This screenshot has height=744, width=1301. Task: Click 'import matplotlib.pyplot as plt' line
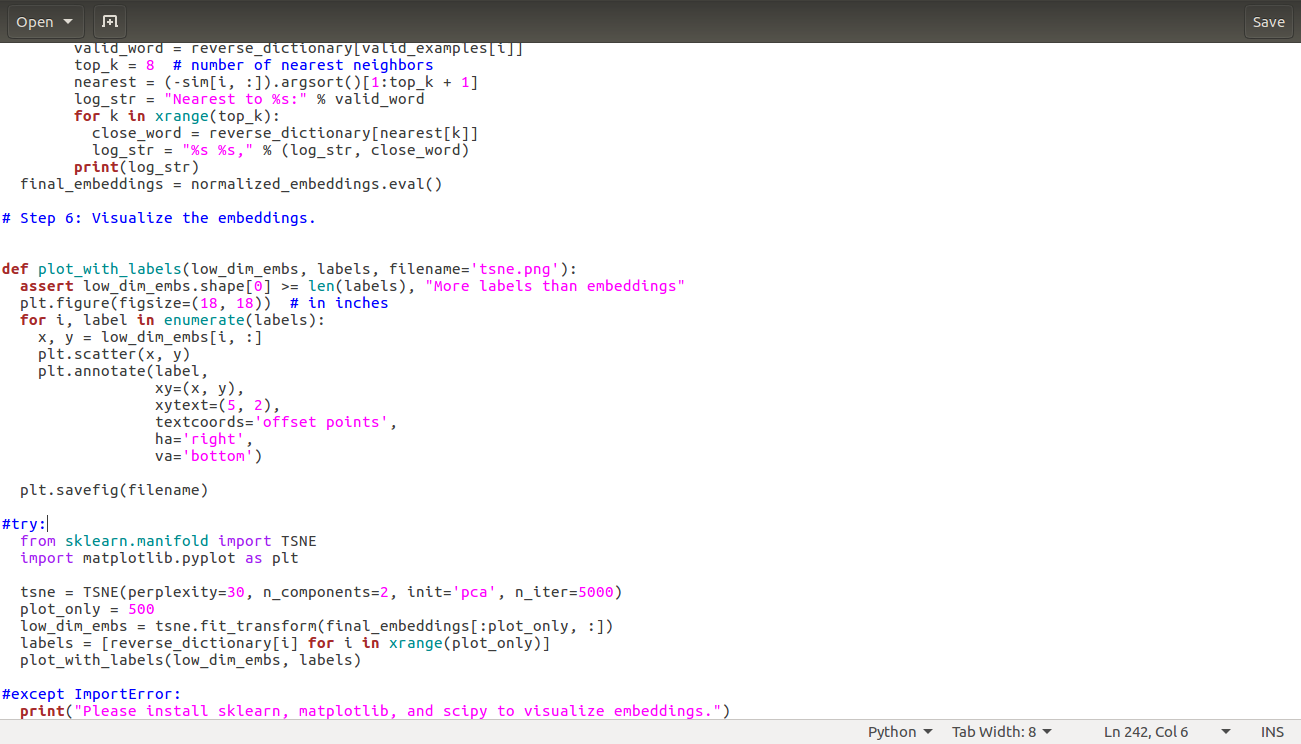tap(159, 558)
